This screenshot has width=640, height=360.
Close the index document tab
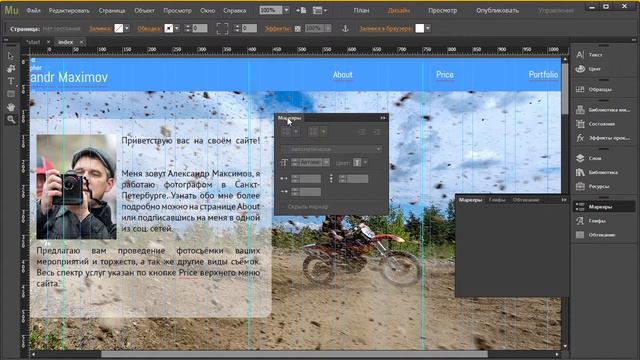(81, 42)
